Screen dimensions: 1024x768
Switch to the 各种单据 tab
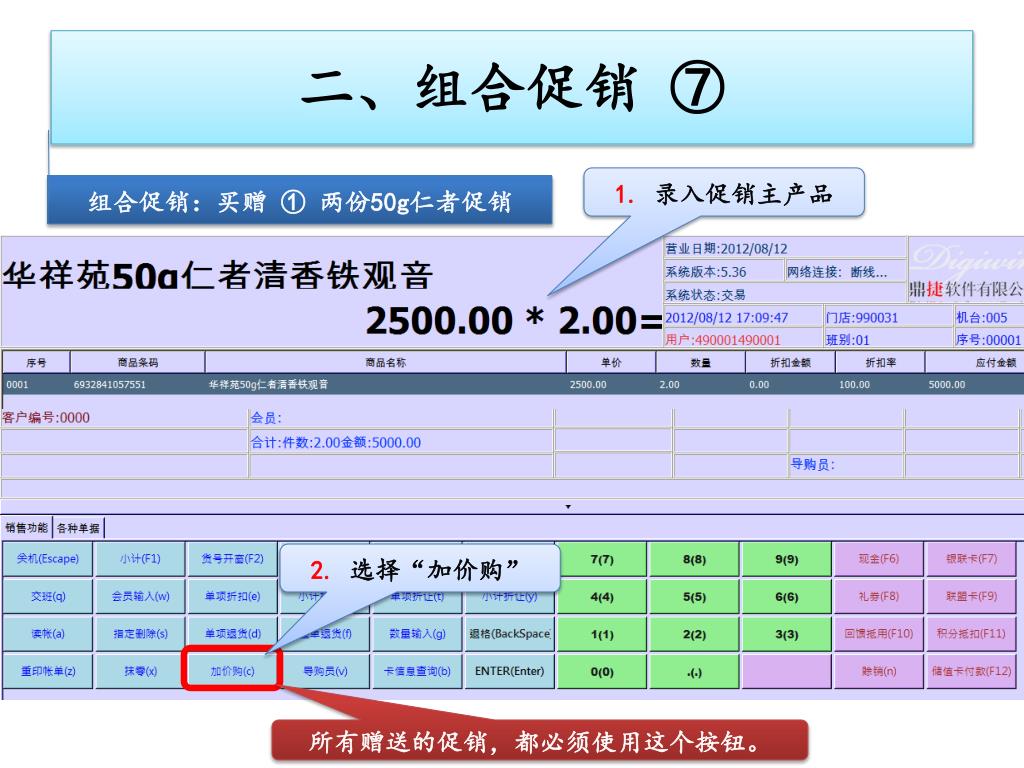pos(78,528)
